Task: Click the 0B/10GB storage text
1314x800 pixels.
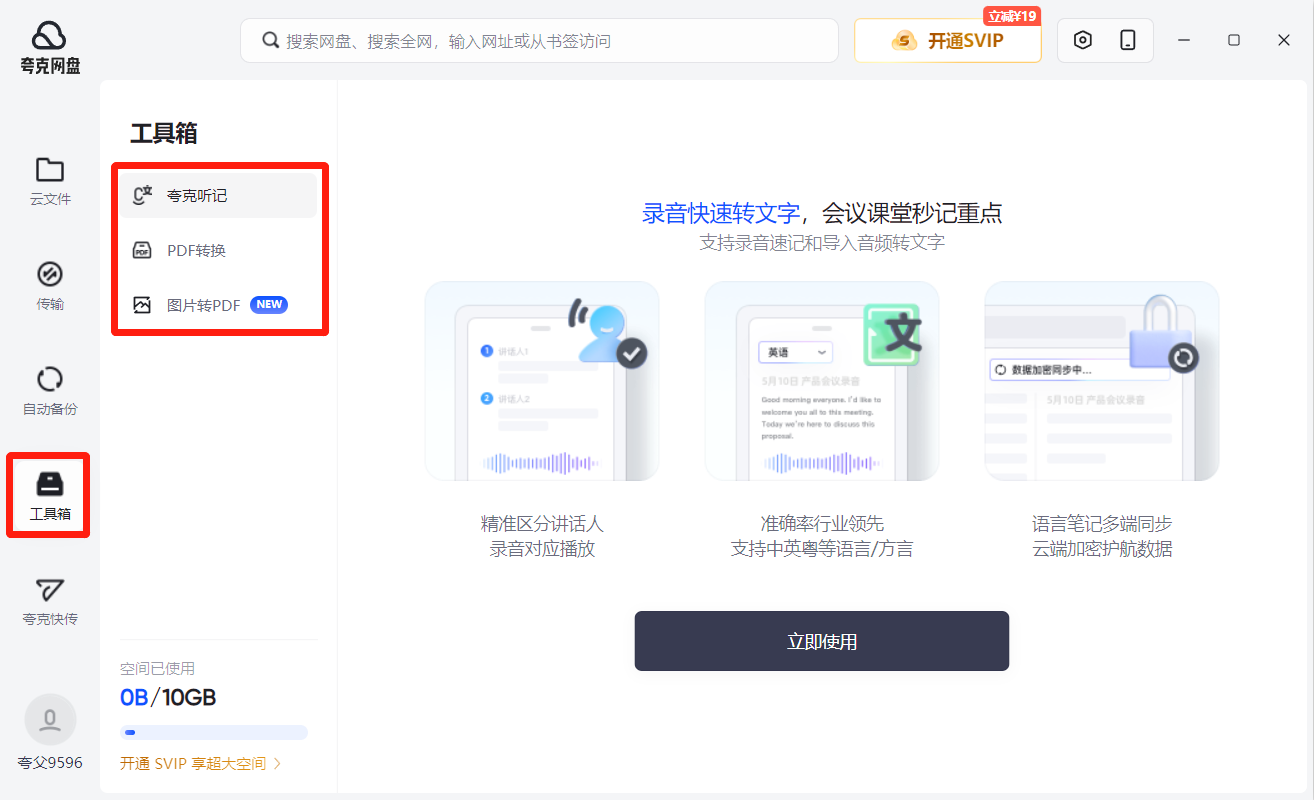Action: tap(168, 697)
